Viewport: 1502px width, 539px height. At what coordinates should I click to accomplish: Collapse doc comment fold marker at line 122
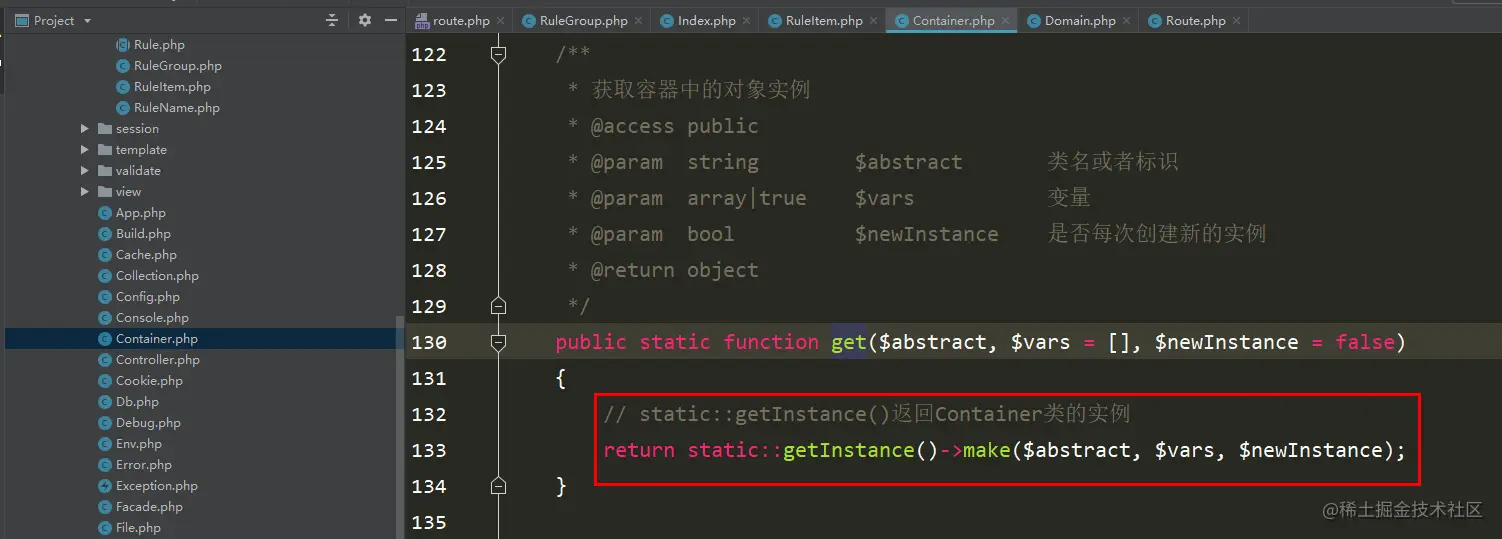tap(498, 54)
